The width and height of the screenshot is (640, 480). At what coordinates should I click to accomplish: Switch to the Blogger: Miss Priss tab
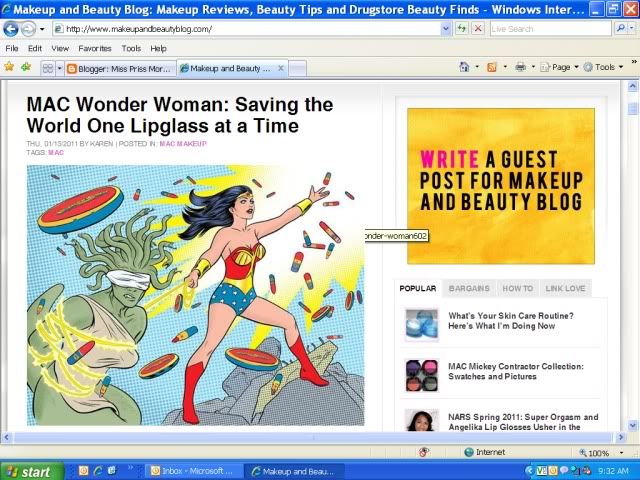(120, 69)
